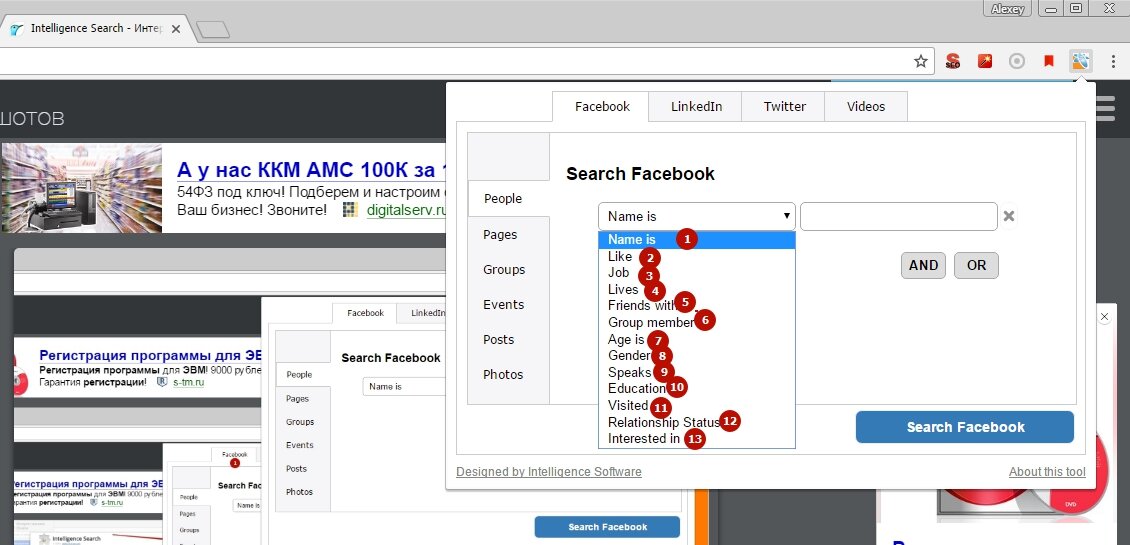Select the People search category

coord(508,199)
